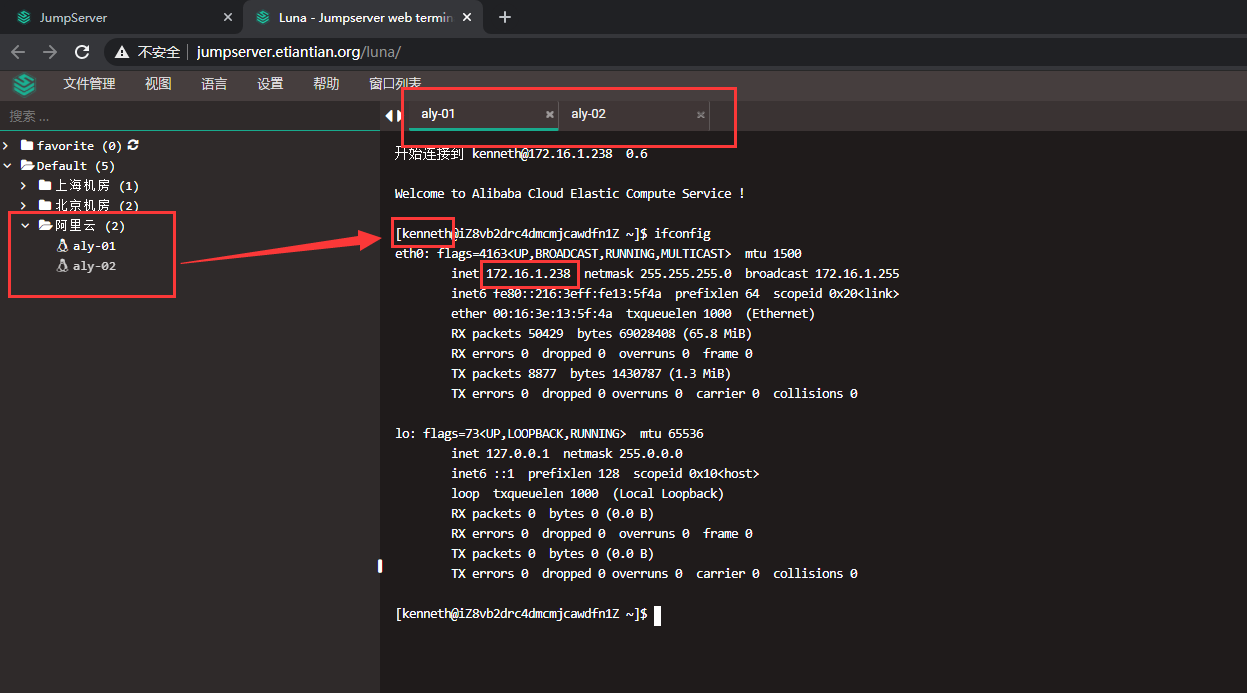This screenshot has height=693, width=1247.
Task: Close the aly-01 terminal tab
Action: click(550, 115)
